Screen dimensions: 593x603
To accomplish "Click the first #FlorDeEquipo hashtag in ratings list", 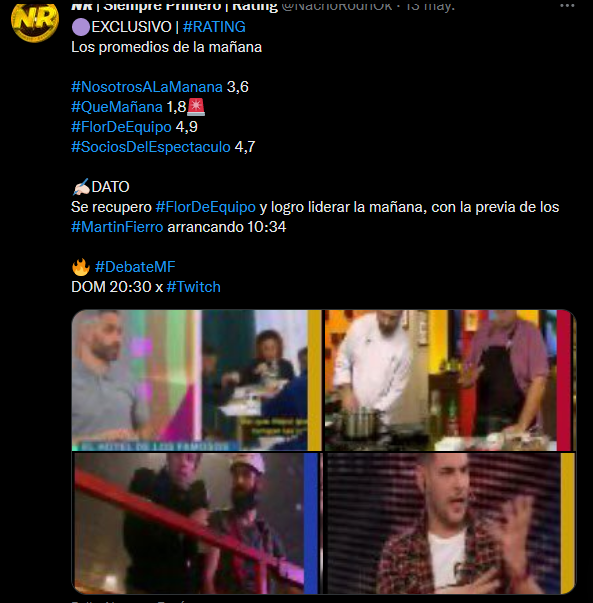I will 122,127.
